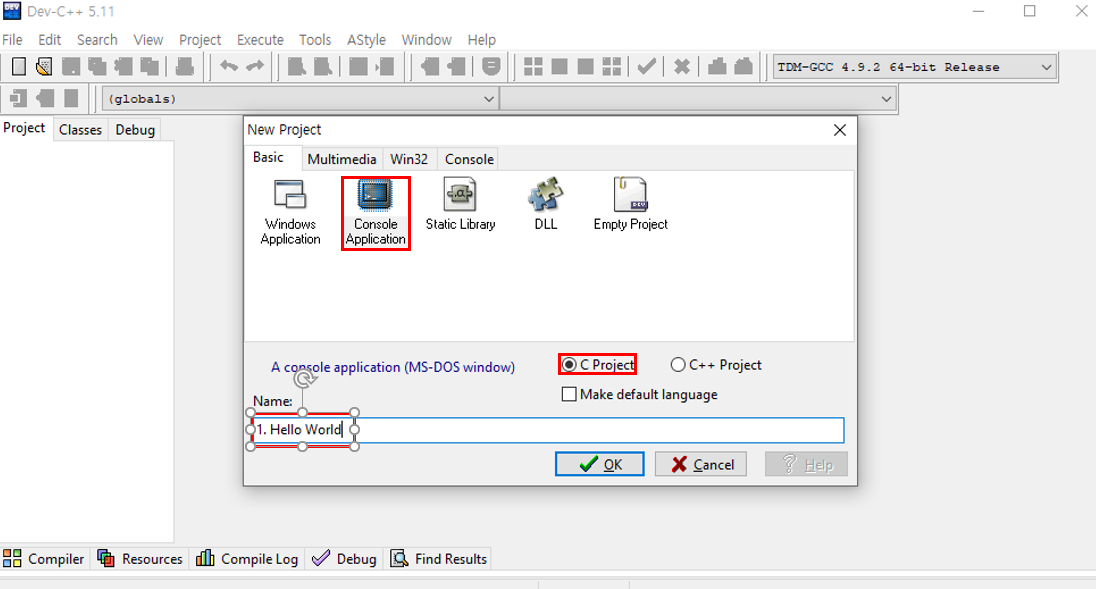
Task: Select the Classes tab in side panel
Action: coord(80,130)
